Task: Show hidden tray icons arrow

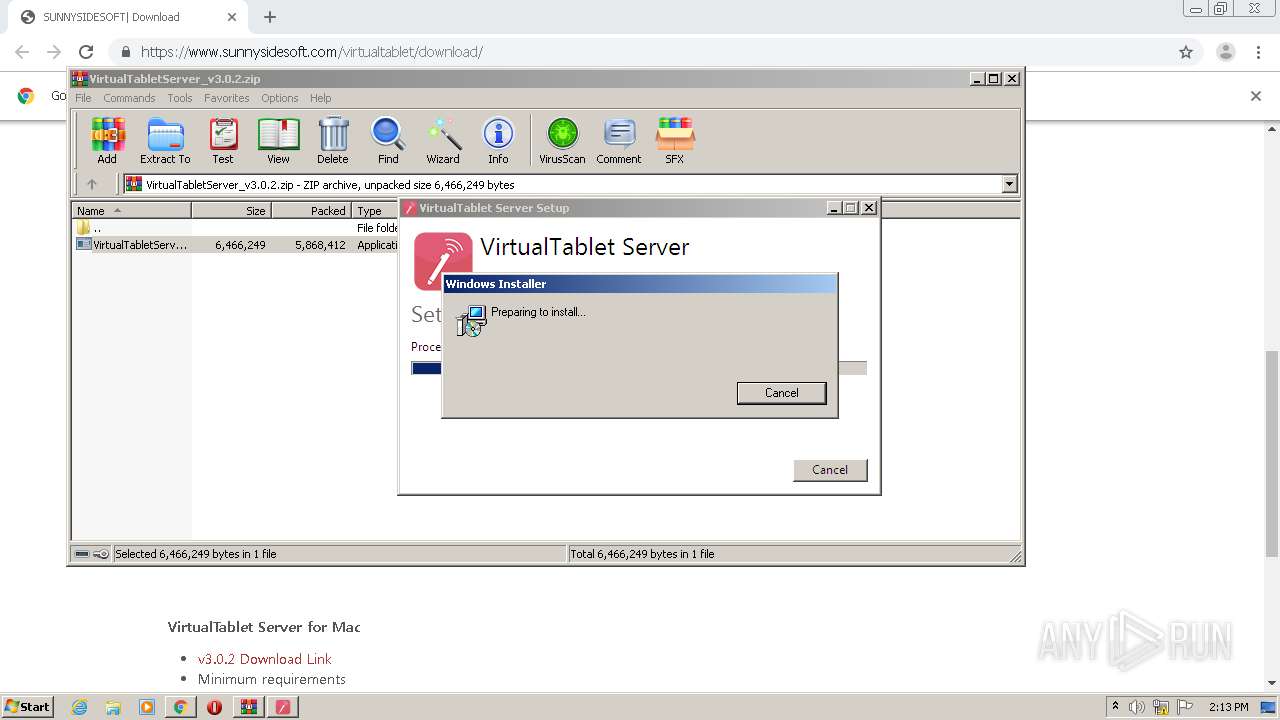Action: click(x=1115, y=707)
